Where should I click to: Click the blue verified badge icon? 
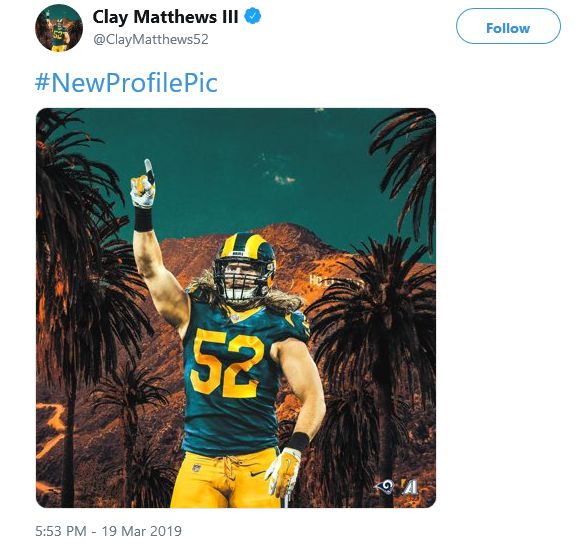253,17
